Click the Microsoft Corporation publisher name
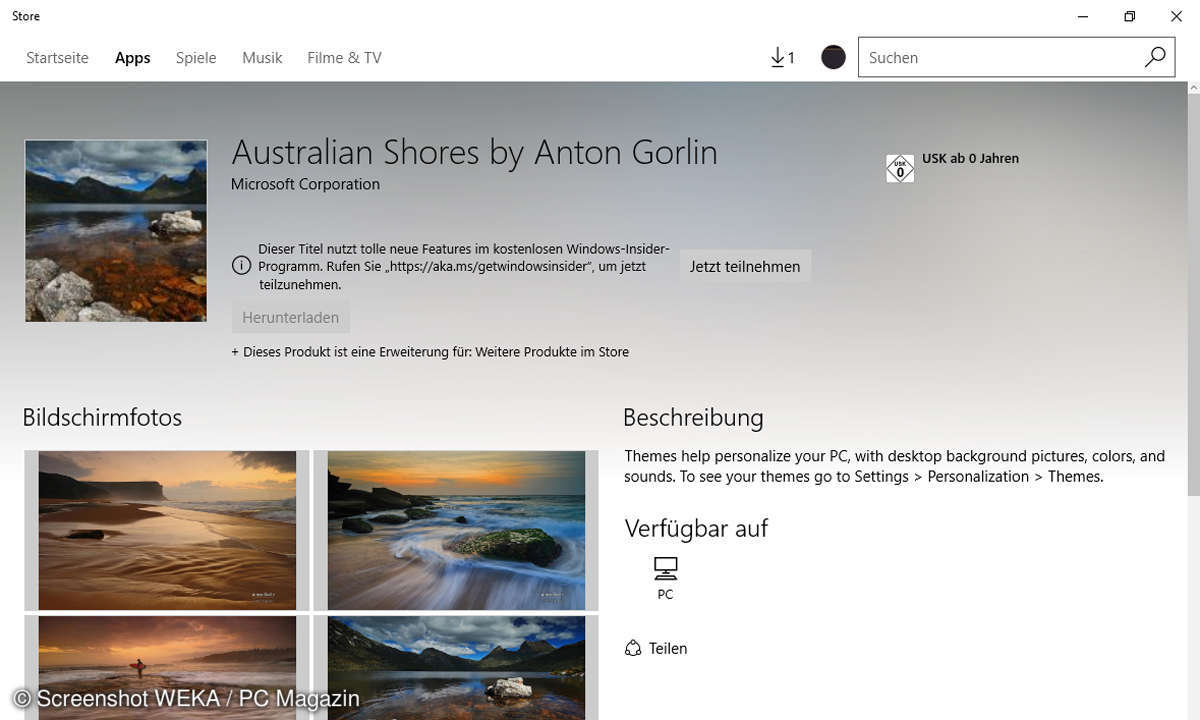Screen dimensions: 1200x720 click(305, 184)
